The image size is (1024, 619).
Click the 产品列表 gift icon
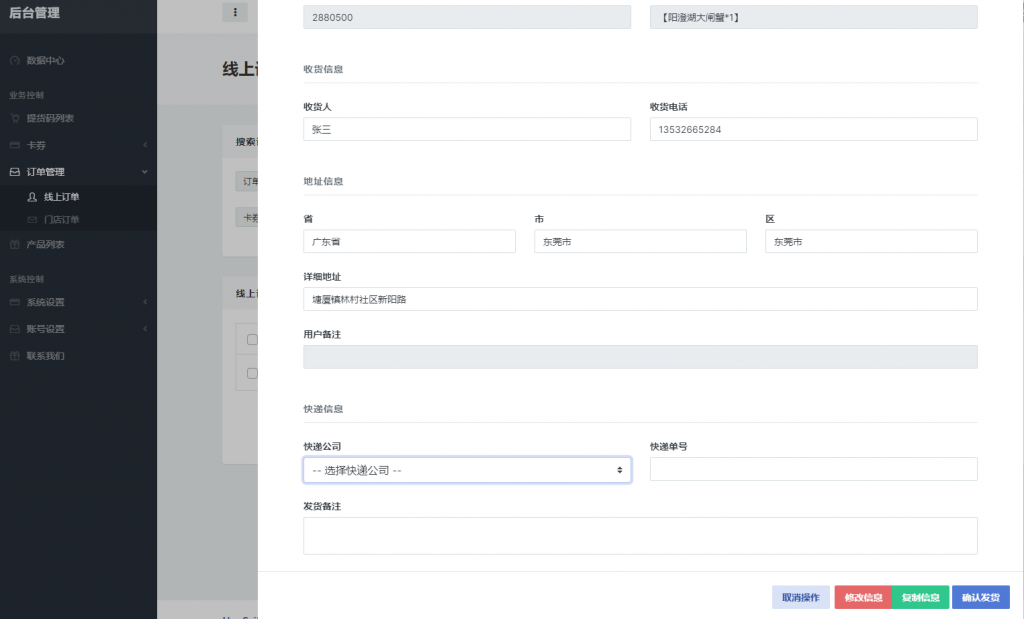(14, 244)
